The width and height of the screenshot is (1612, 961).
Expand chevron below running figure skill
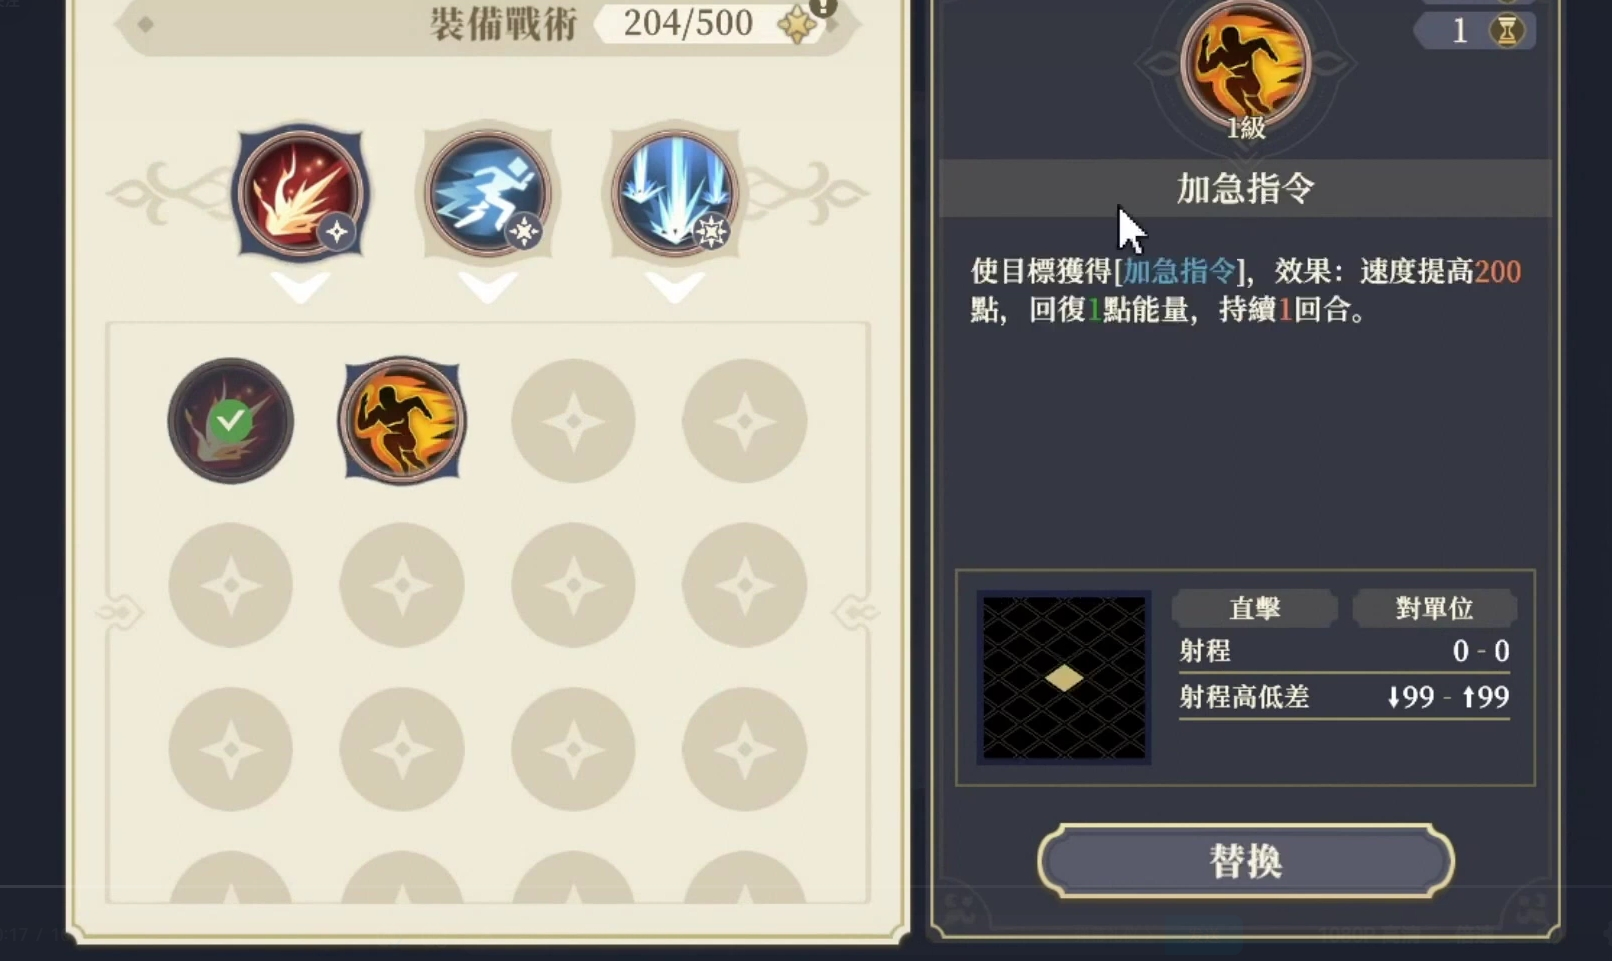click(x=487, y=288)
